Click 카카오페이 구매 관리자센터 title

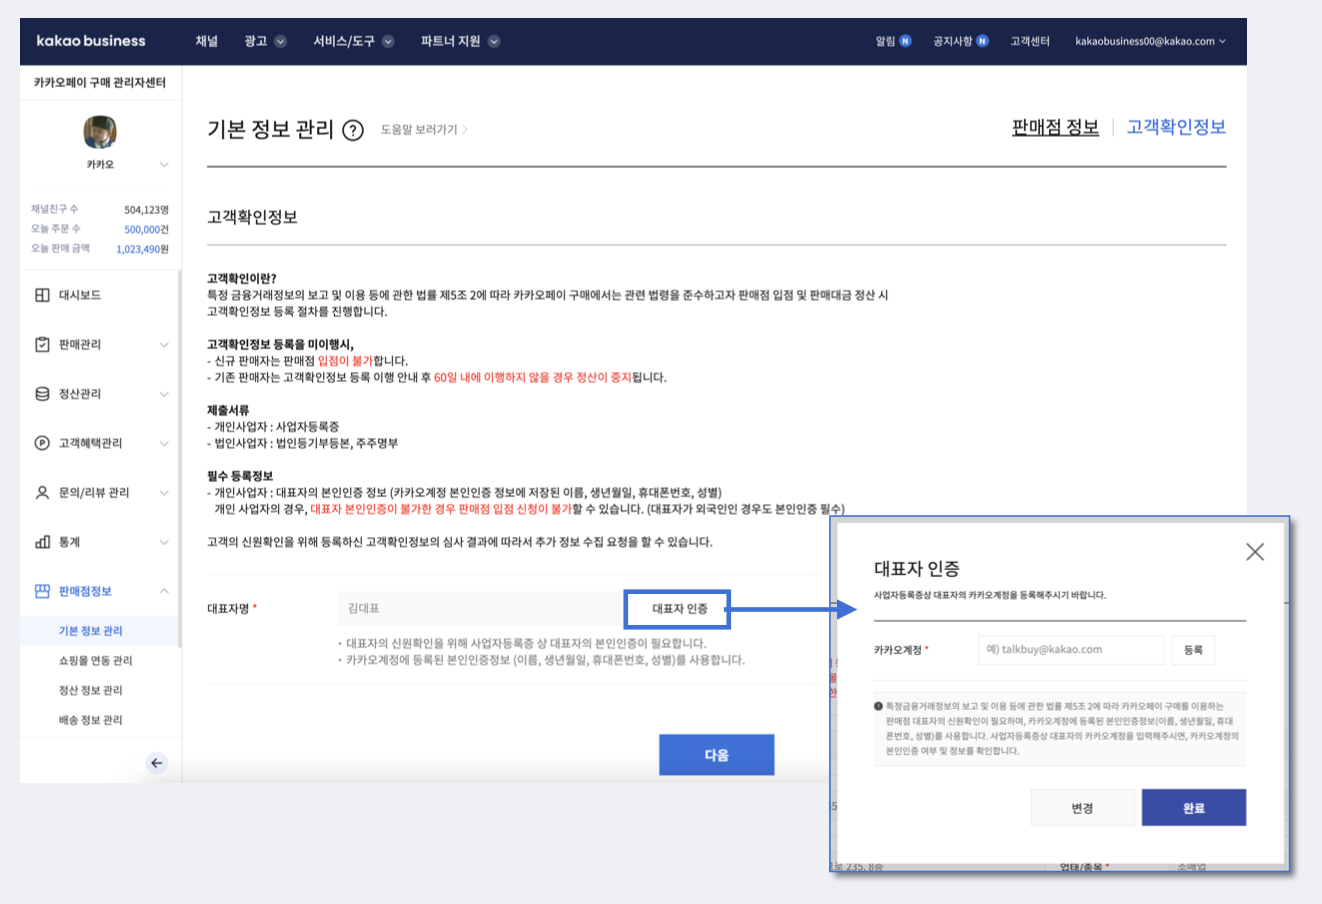click(100, 83)
